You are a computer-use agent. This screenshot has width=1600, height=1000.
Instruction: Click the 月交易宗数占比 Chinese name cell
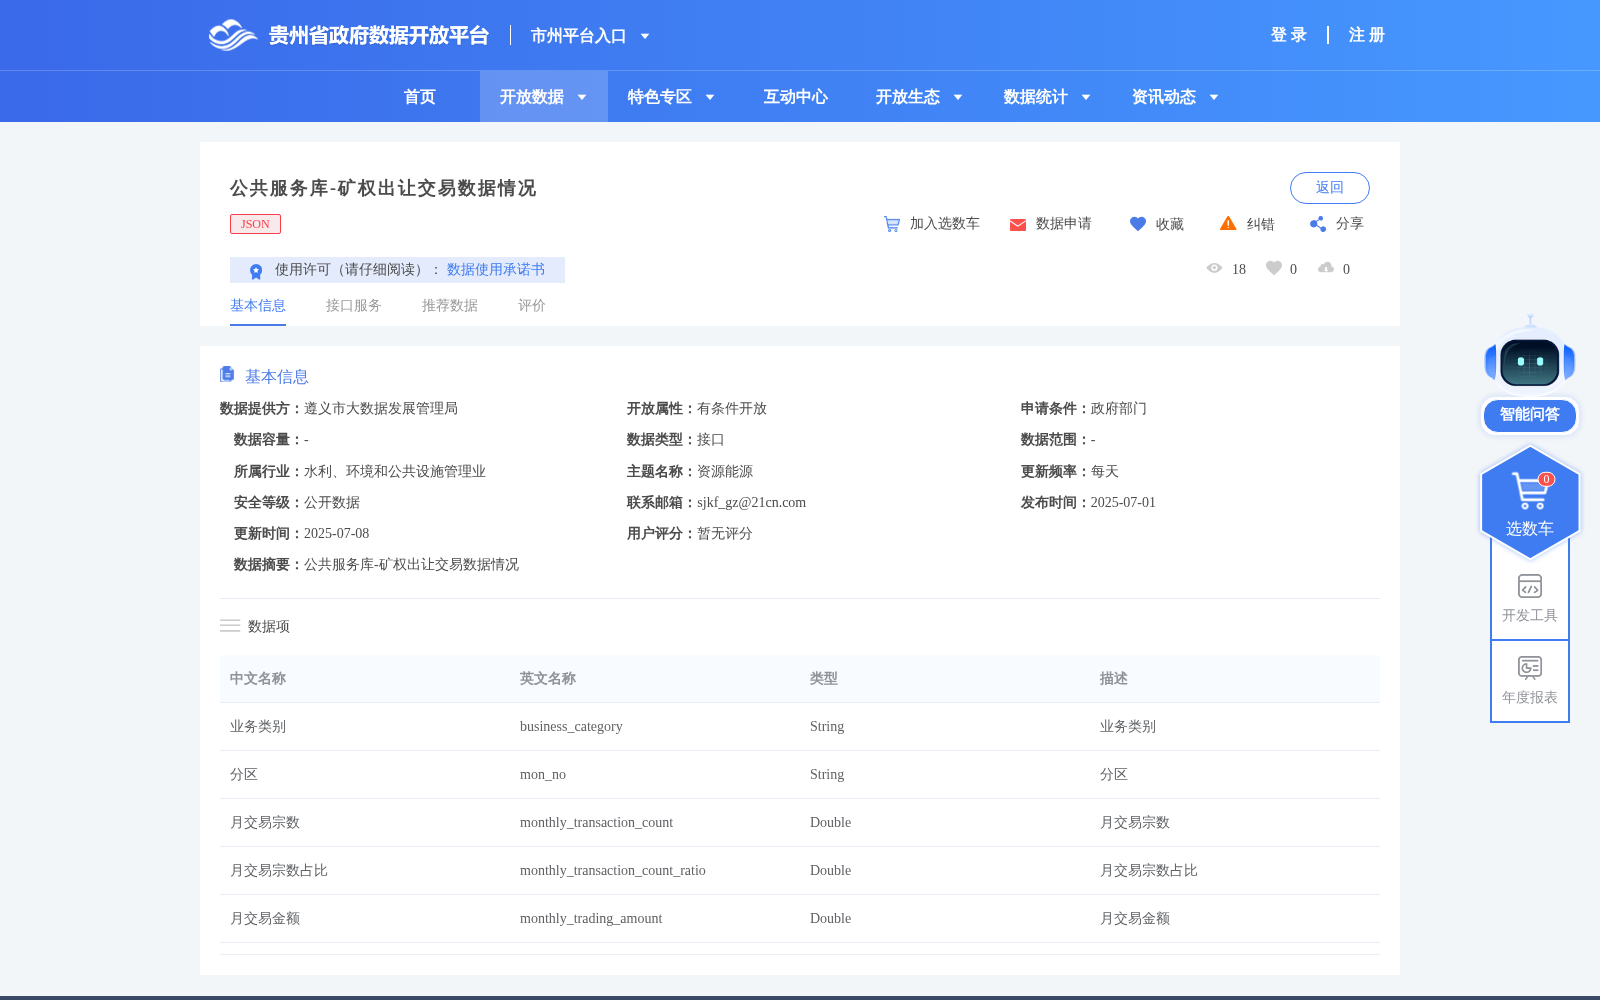click(279, 871)
